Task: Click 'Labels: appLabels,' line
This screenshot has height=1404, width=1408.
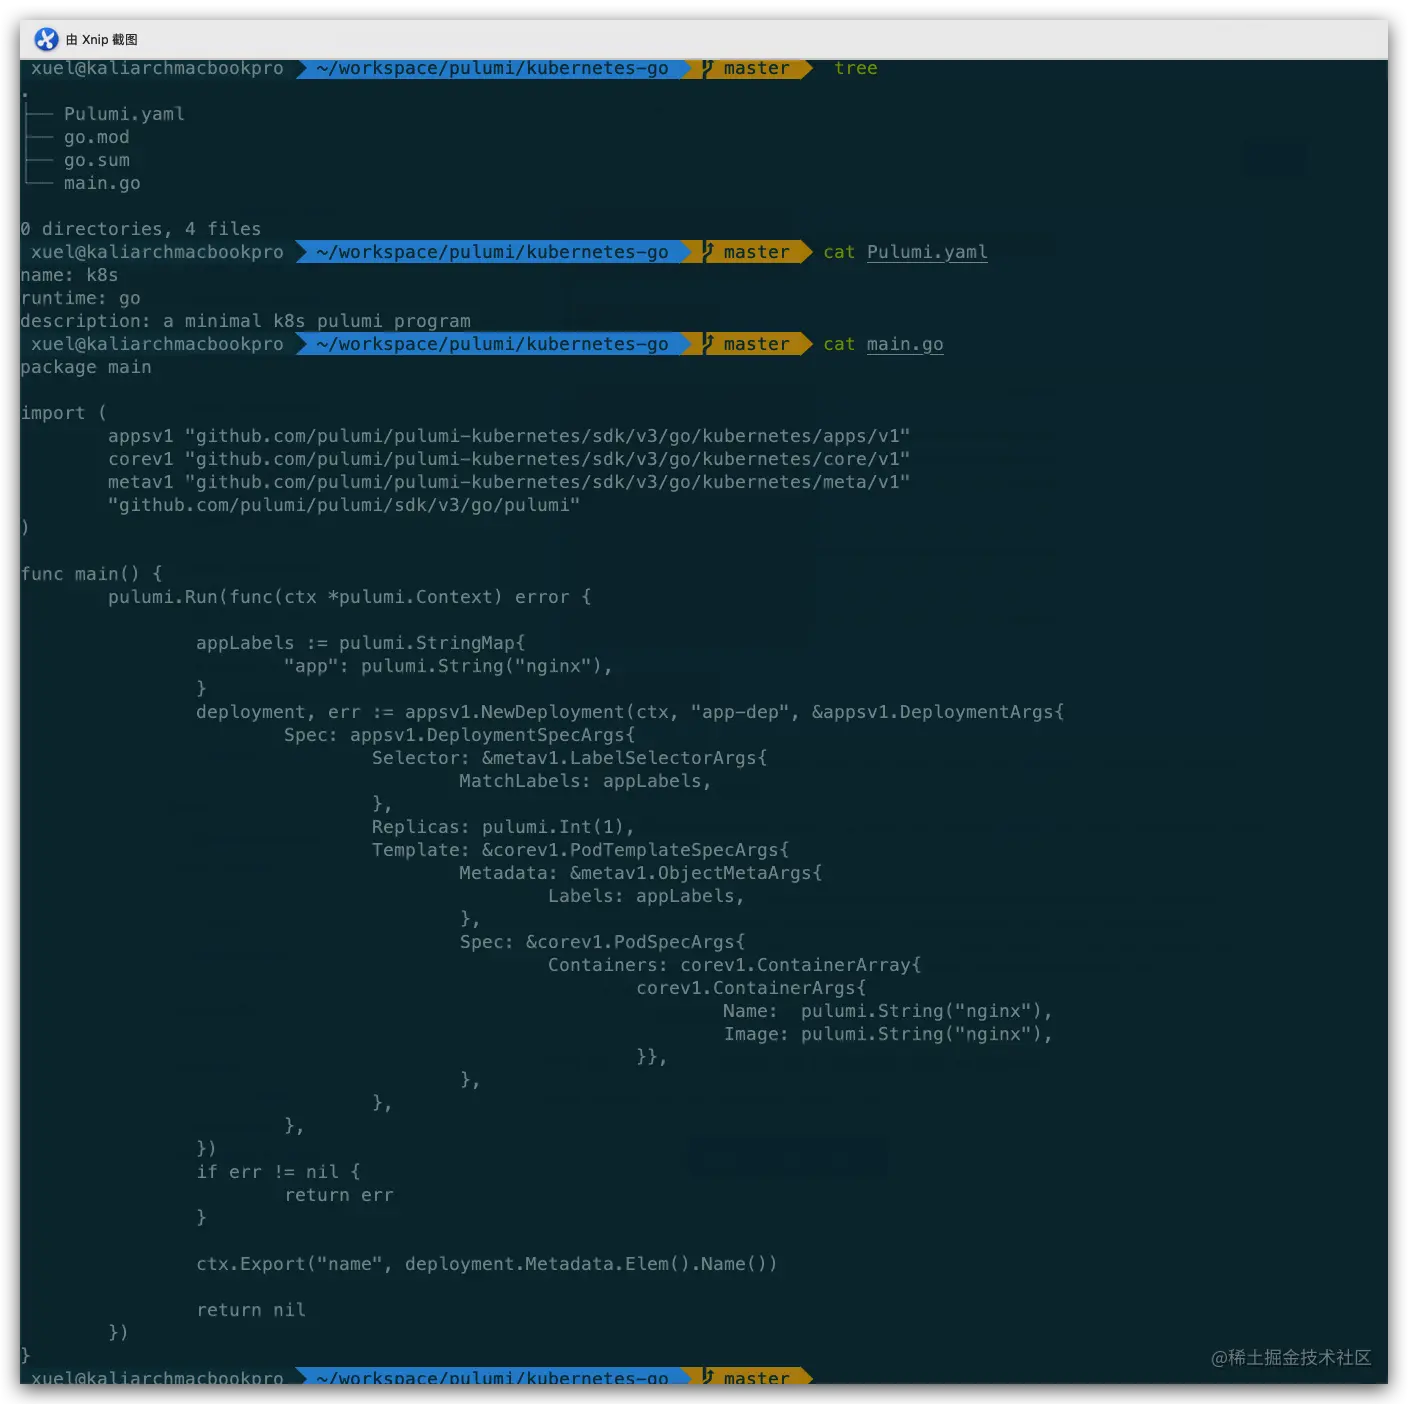Action: 647,896
